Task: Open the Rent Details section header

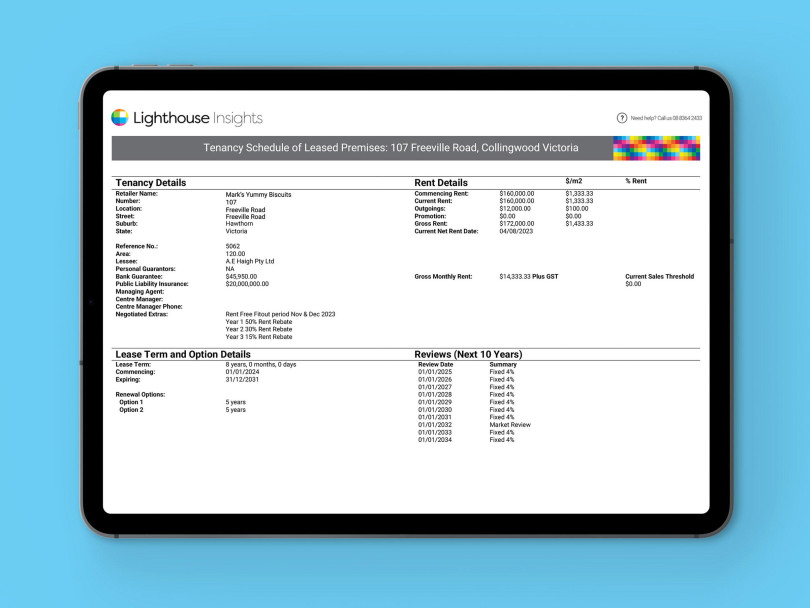Action: click(x=440, y=183)
